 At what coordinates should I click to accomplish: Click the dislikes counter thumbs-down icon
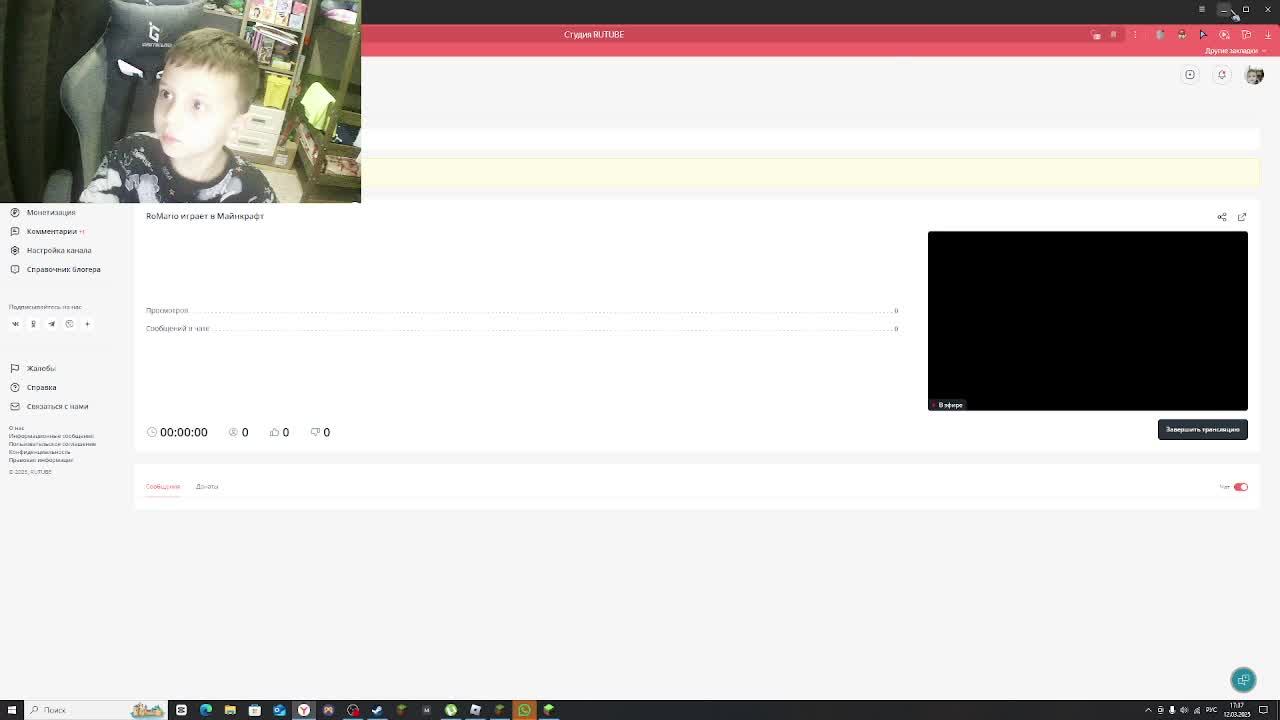click(x=315, y=432)
